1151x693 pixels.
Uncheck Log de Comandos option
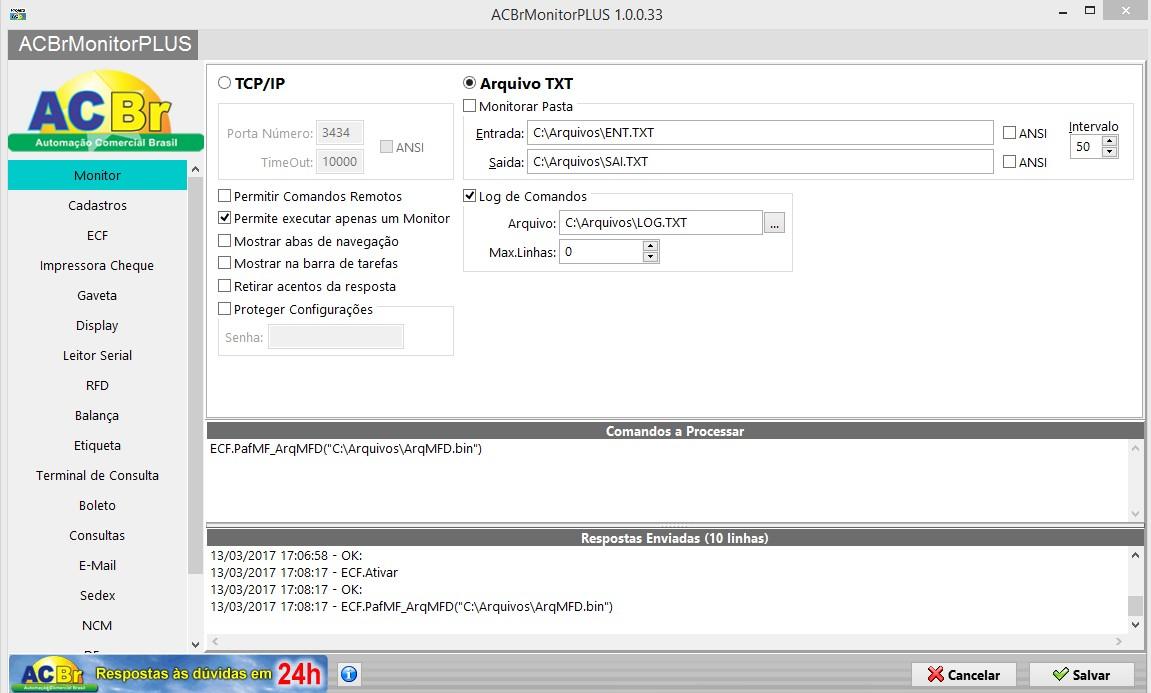pyautogui.click(x=470, y=196)
